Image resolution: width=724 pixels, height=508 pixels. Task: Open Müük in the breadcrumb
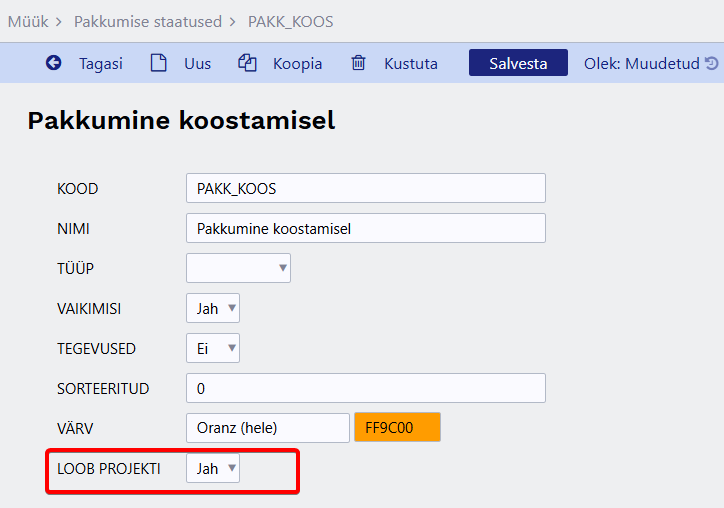[x=27, y=21]
